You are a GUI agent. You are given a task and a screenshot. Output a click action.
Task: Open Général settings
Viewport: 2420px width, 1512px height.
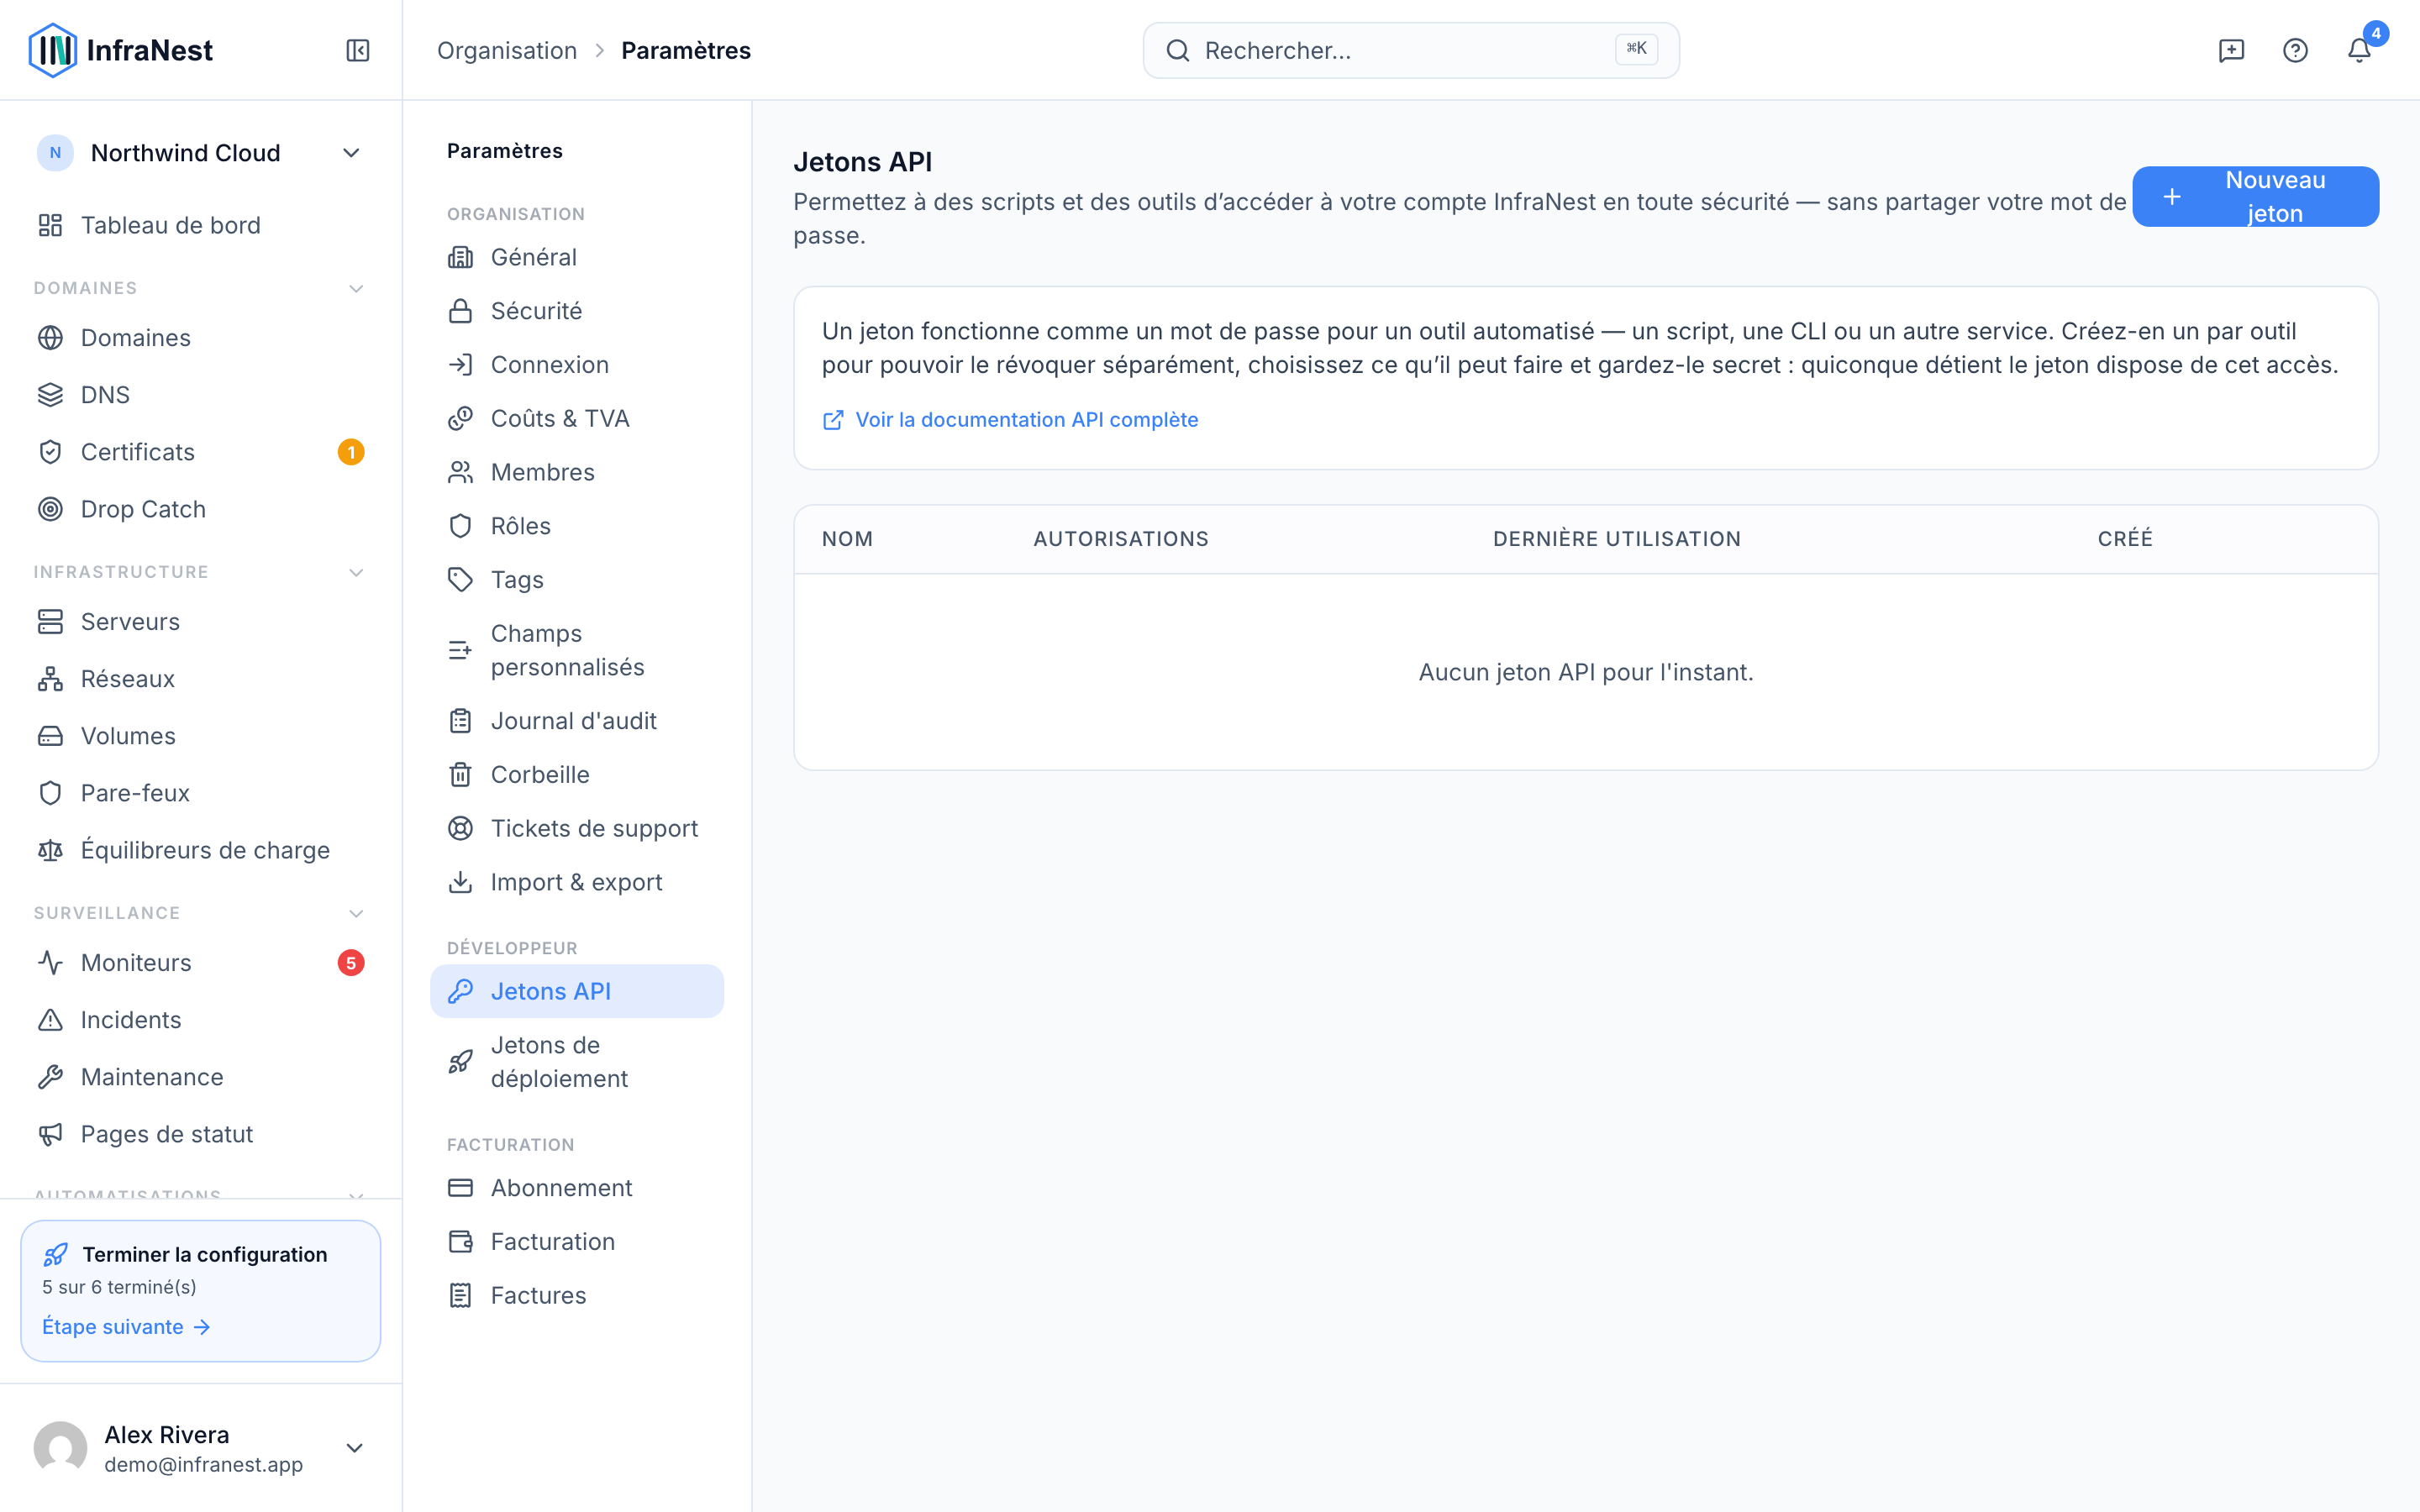(577, 257)
